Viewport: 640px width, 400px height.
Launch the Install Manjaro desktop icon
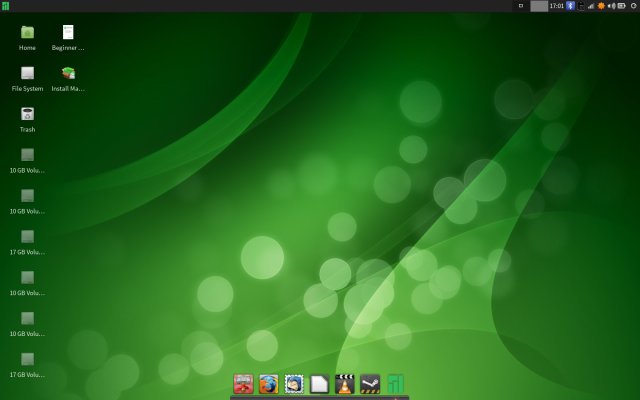coord(68,73)
